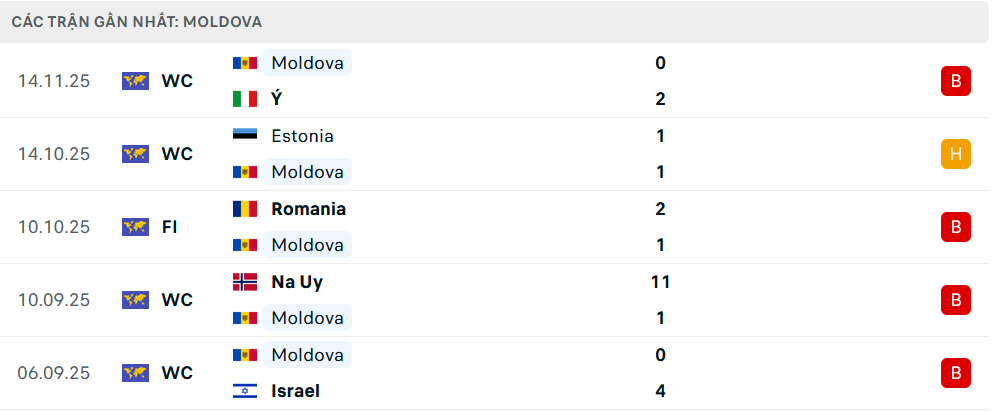Click the Các trận gần nhất: Moldova header

pyautogui.click(x=137, y=21)
